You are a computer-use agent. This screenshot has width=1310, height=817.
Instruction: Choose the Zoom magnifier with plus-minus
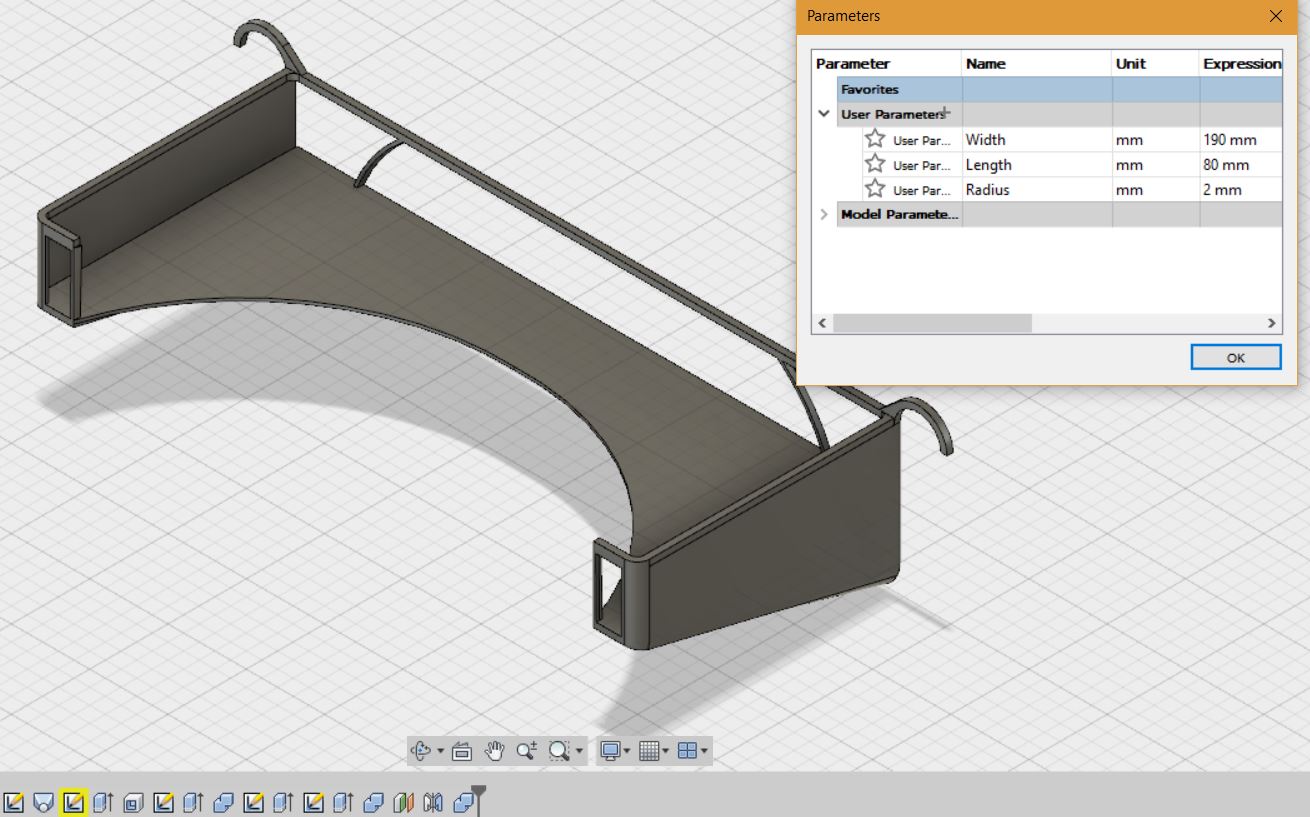527,751
